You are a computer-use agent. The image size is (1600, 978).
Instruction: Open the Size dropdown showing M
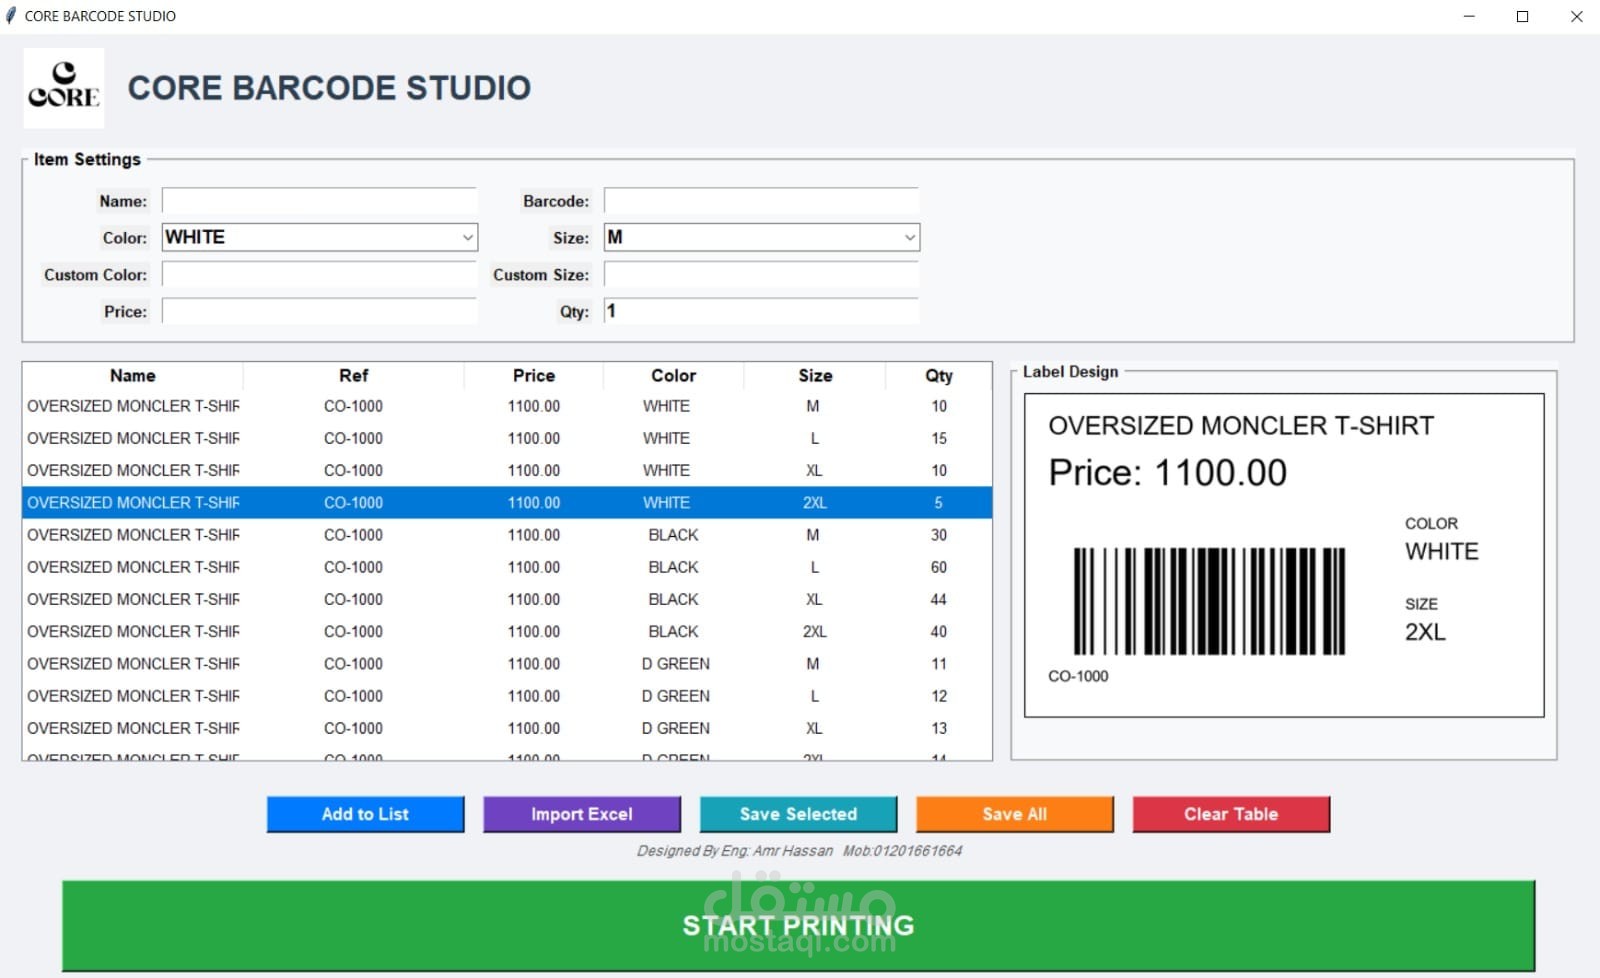point(762,237)
